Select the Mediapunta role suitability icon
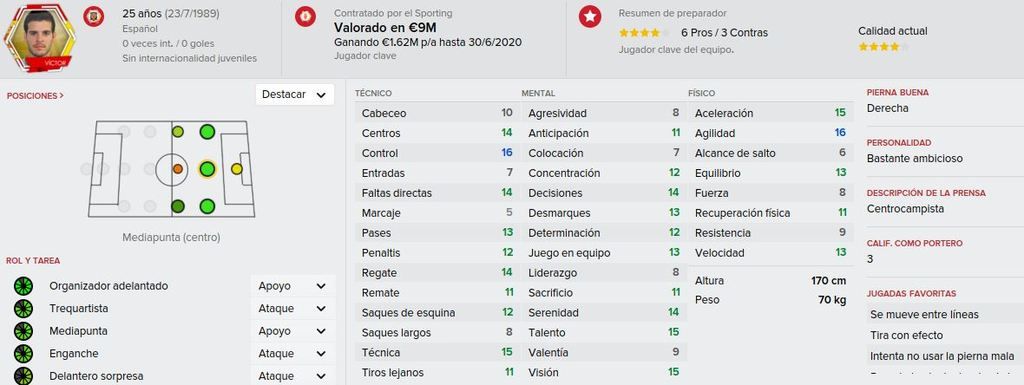The image size is (1024, 385). [24, 331]
